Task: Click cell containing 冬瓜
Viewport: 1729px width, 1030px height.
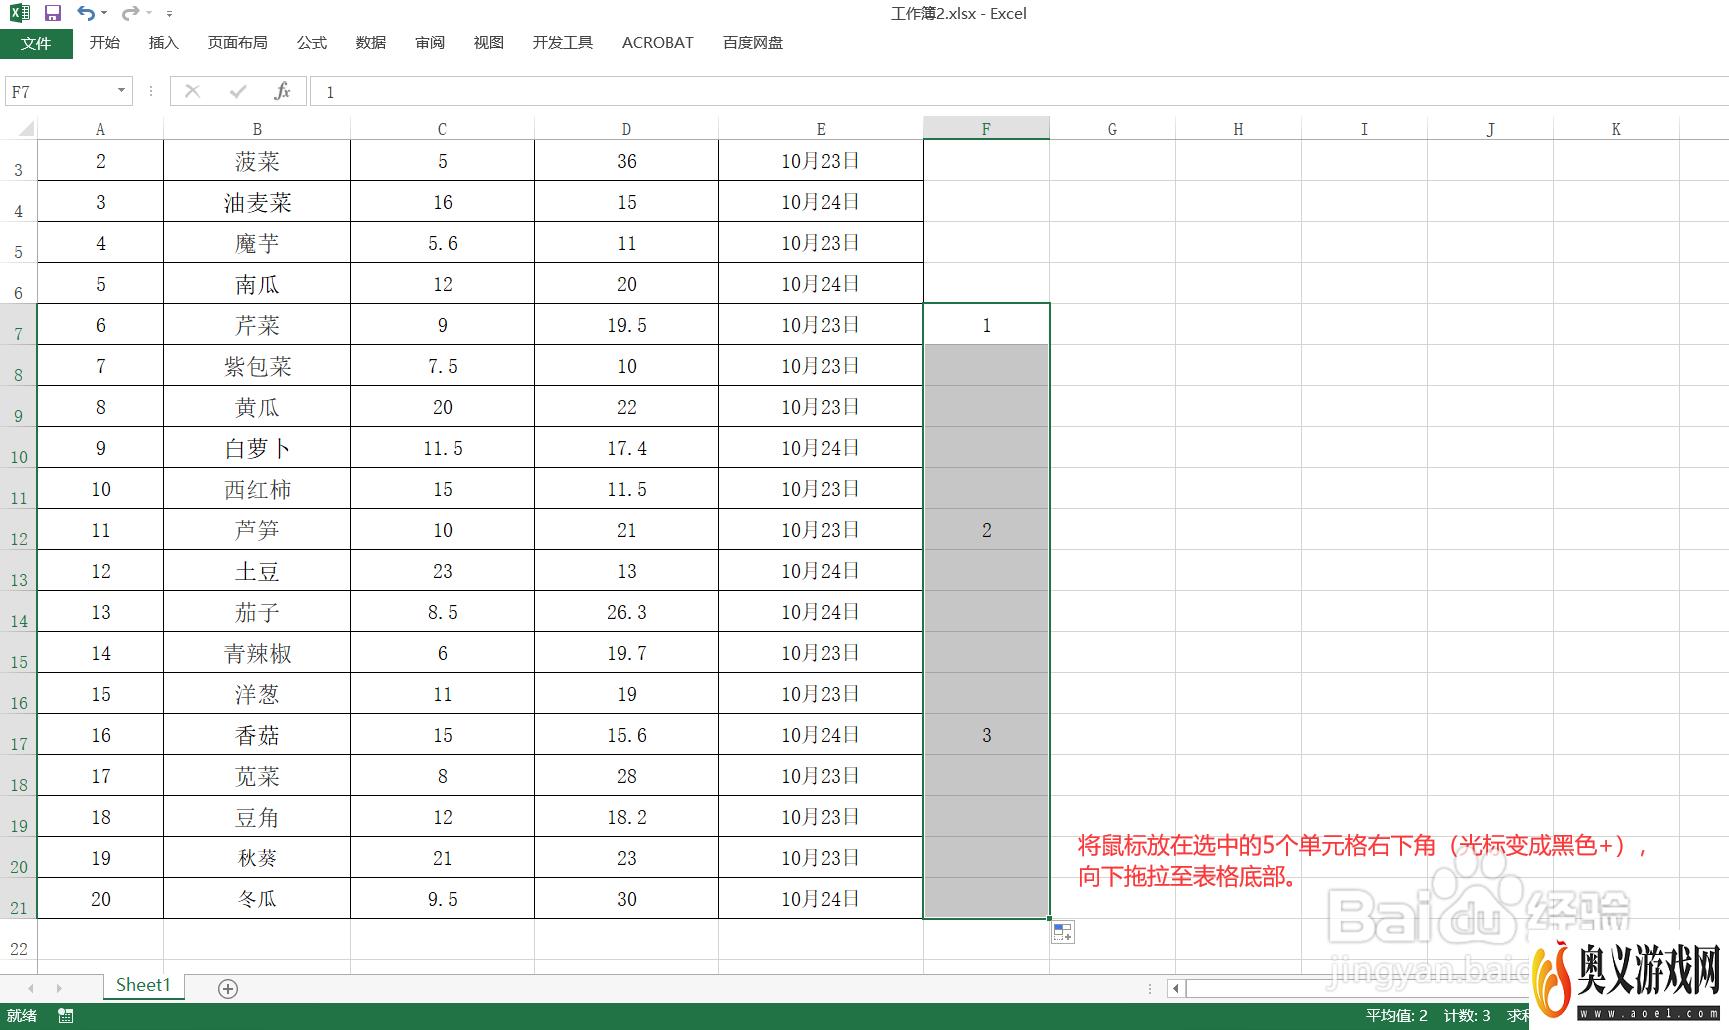Action: click(x=257, y=899)
